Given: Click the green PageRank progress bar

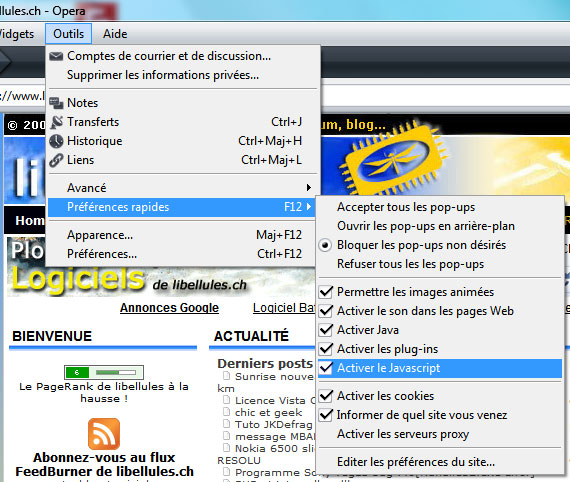Looking at the screenshot, I should pos(104,372).
